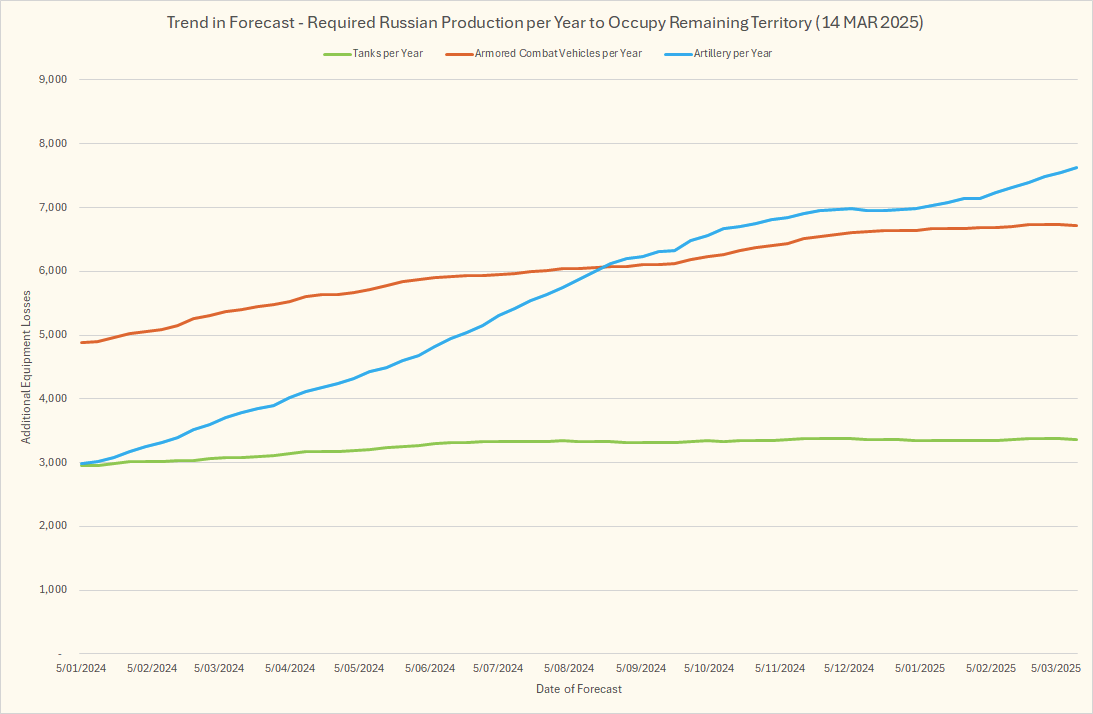Select the Tanks per Year legend label
The height and width of the screenshot is (714, 1093).
pyautogui.click(x=387, y=53)
